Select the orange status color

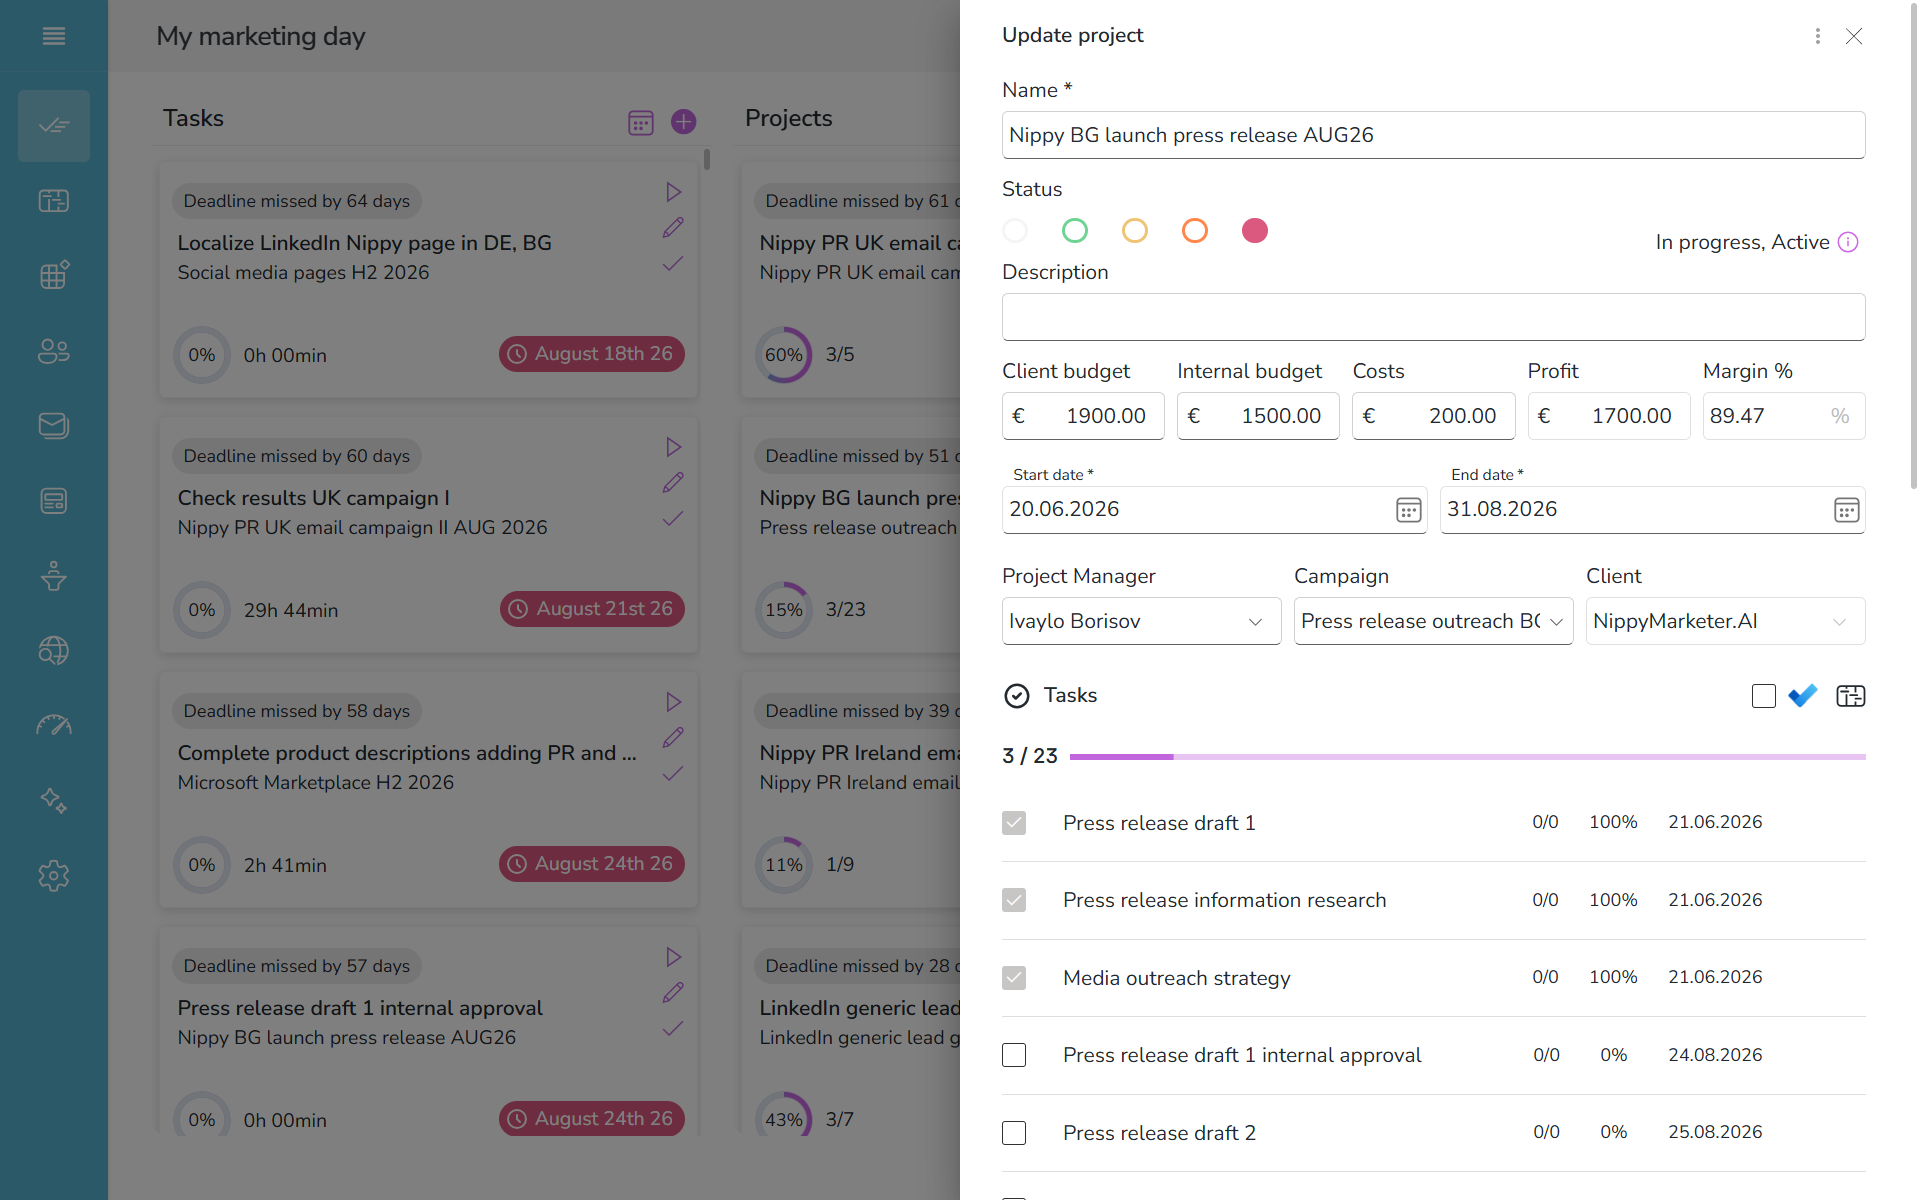click(x=1195, y=231)
